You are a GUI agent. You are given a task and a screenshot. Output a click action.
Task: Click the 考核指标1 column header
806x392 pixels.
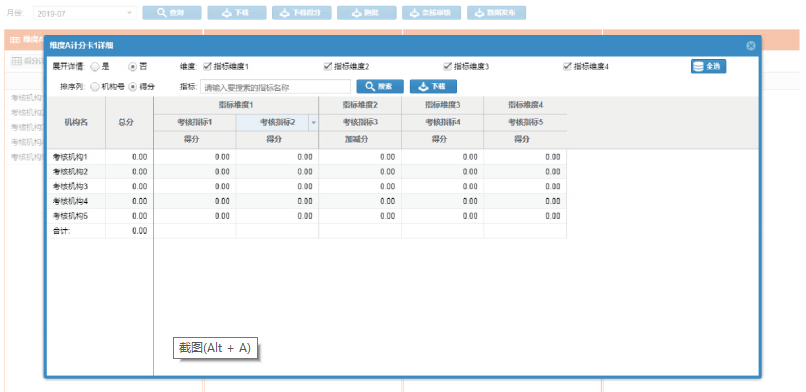point(195,123)
